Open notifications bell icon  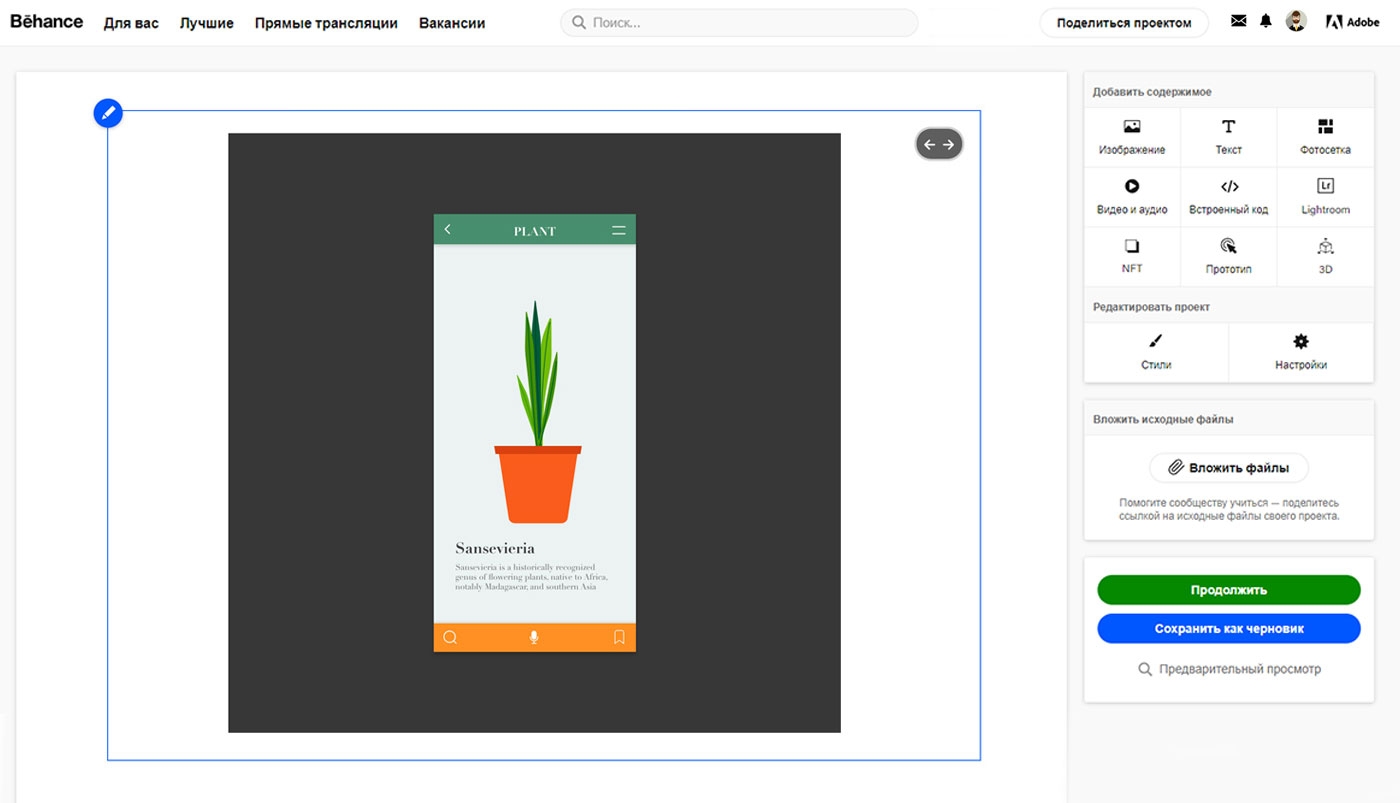[1266, 21]
